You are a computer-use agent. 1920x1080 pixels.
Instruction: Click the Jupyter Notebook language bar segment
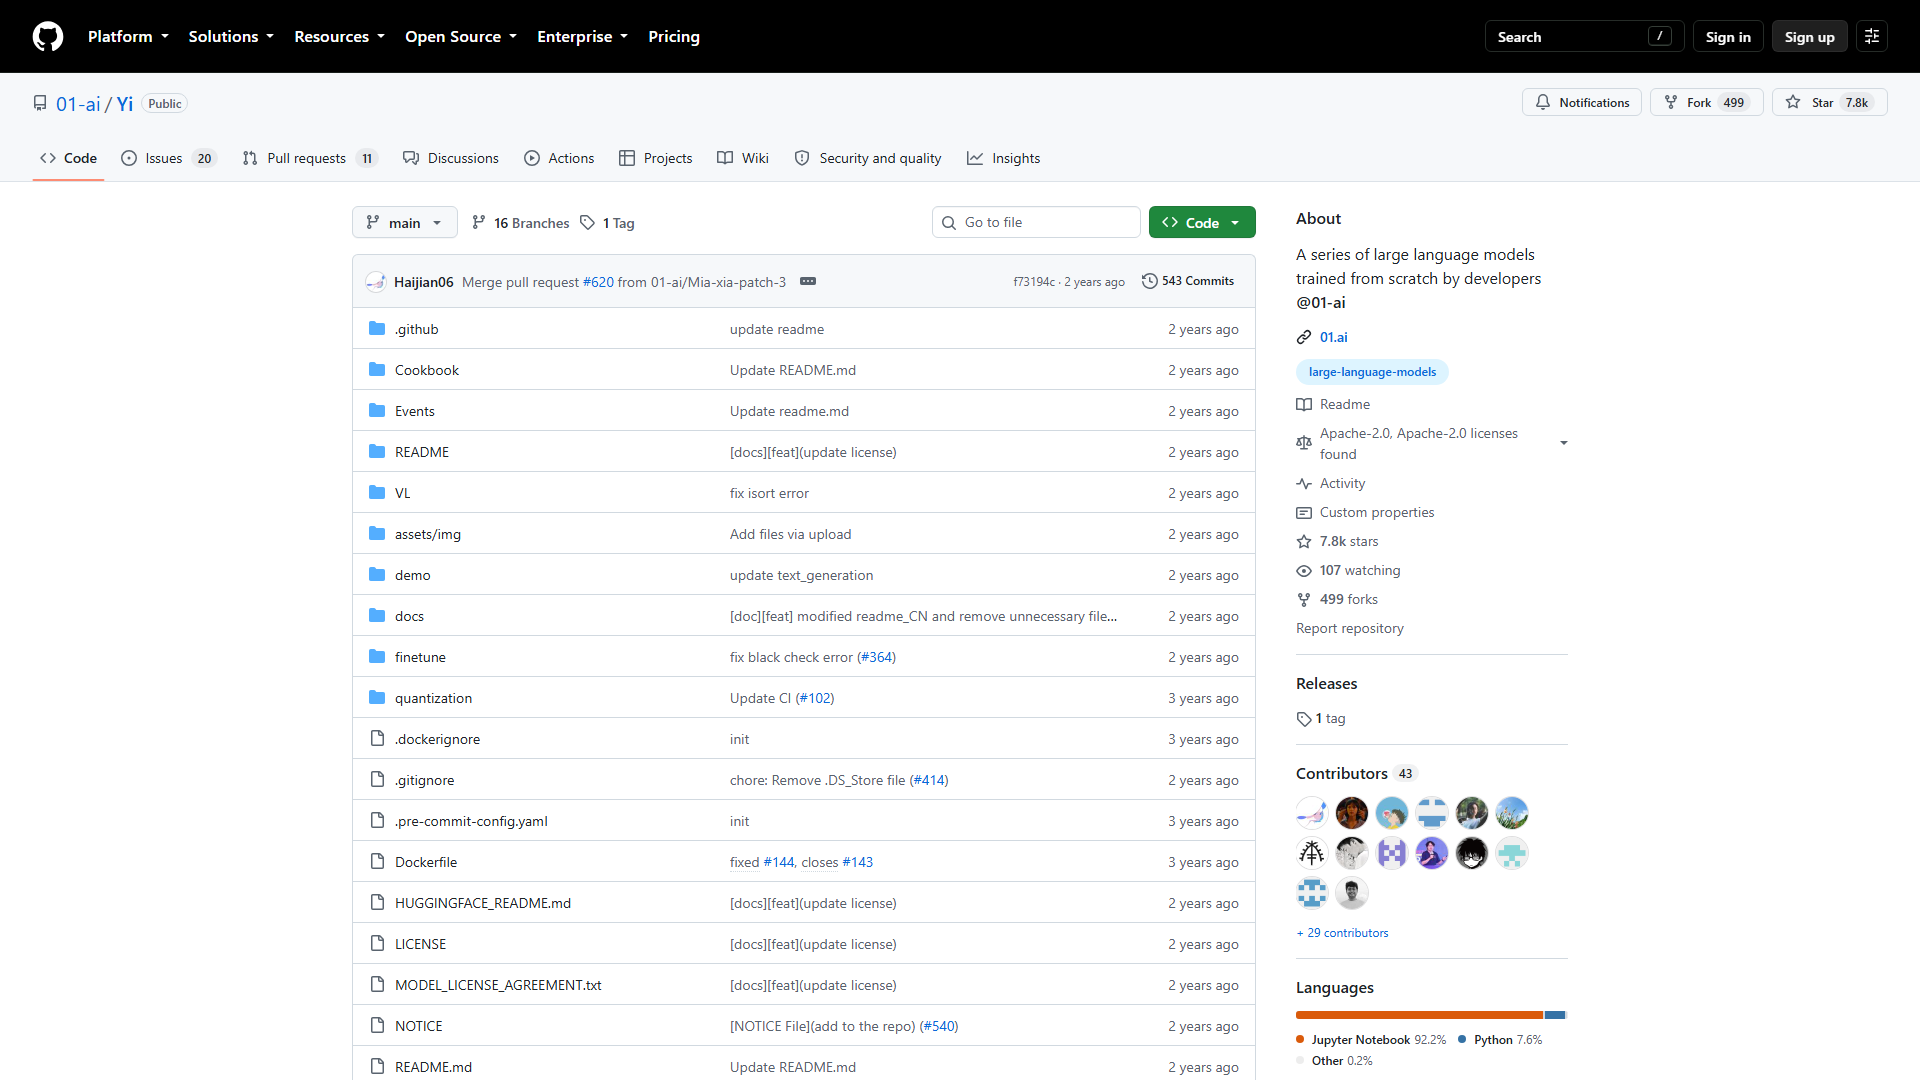point(1419,1015)
